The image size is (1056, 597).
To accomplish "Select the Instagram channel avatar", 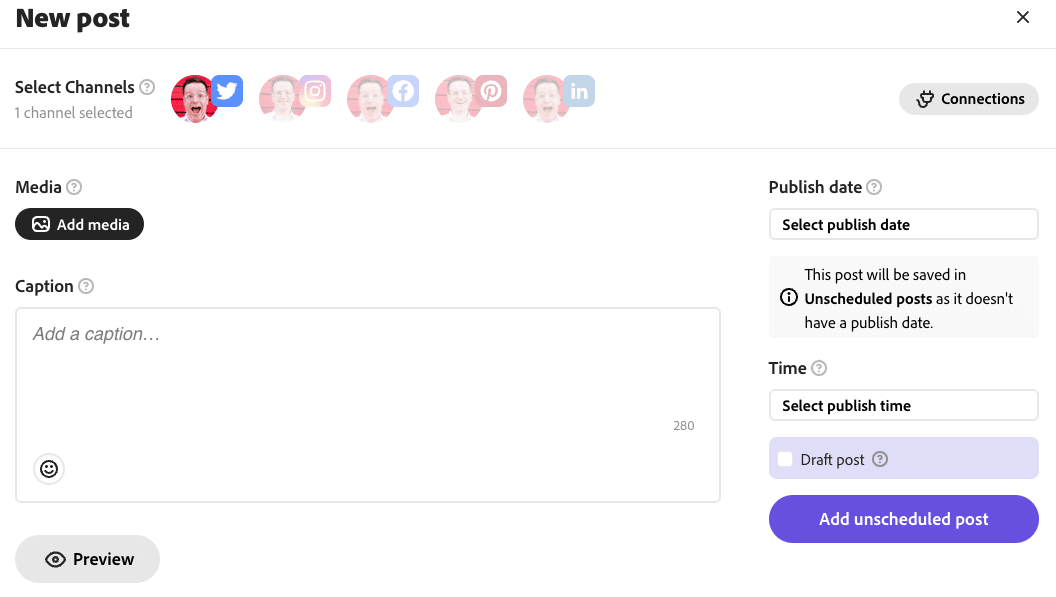I will point(284,99).
